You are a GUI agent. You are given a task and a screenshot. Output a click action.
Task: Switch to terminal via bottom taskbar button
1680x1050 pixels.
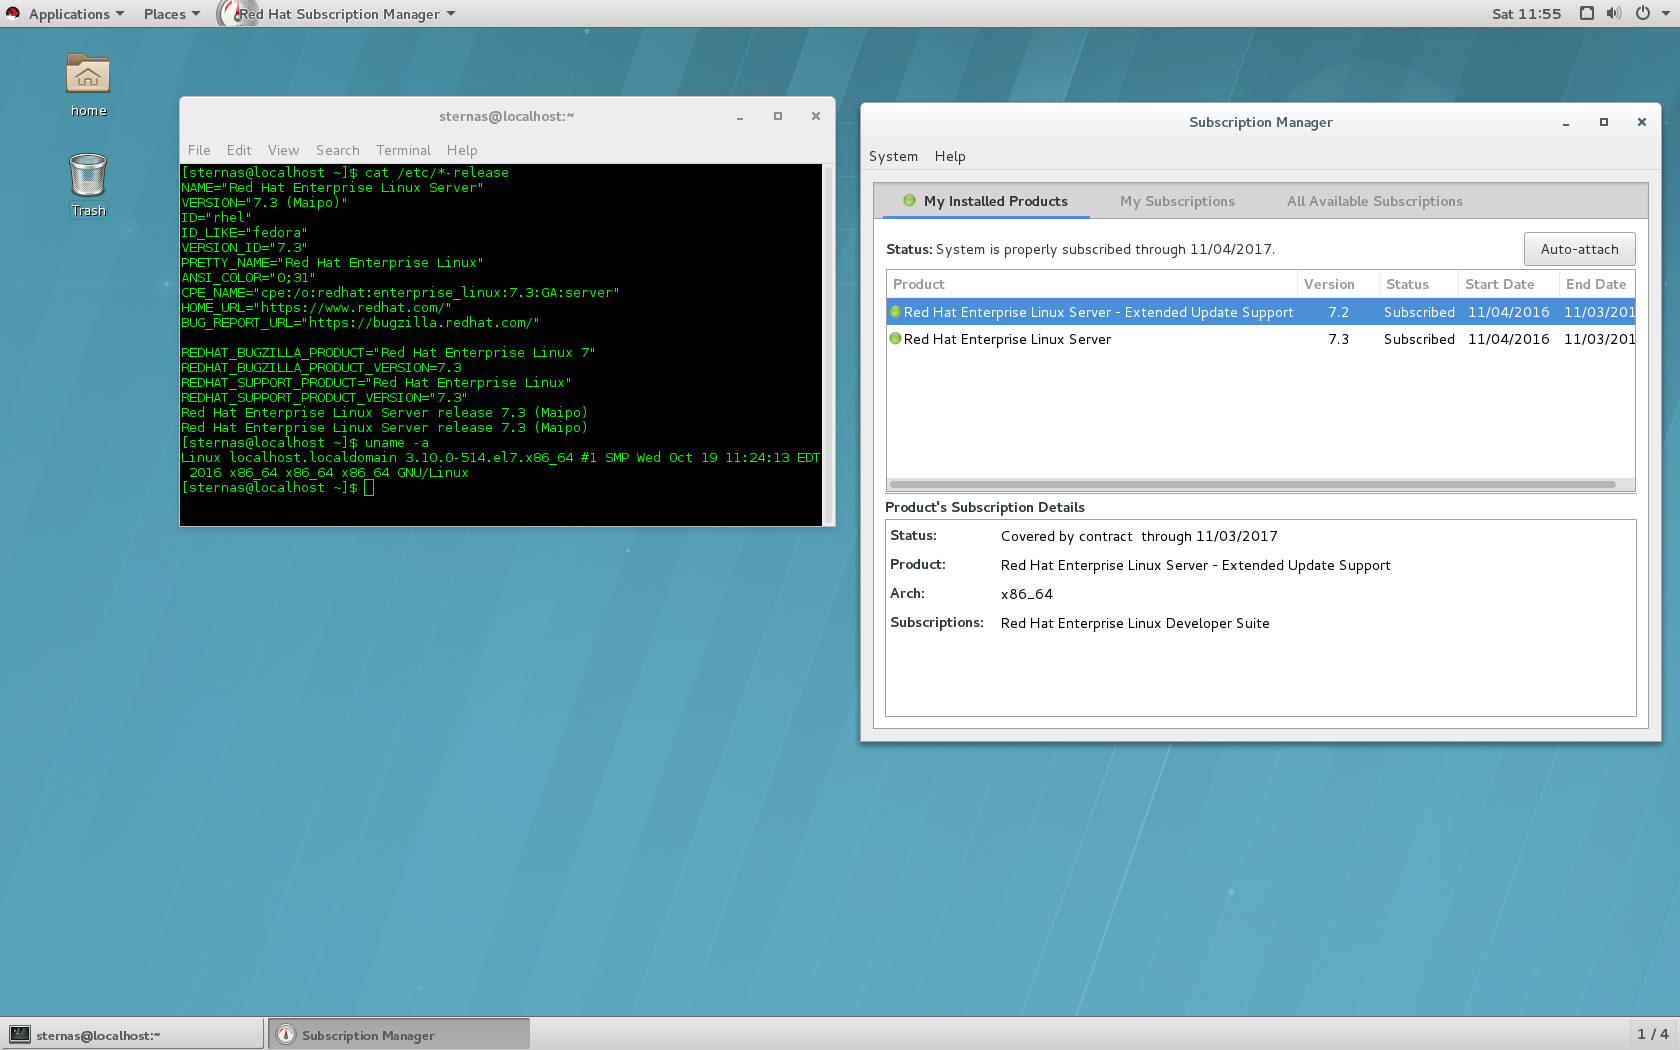coord(133,1035)
